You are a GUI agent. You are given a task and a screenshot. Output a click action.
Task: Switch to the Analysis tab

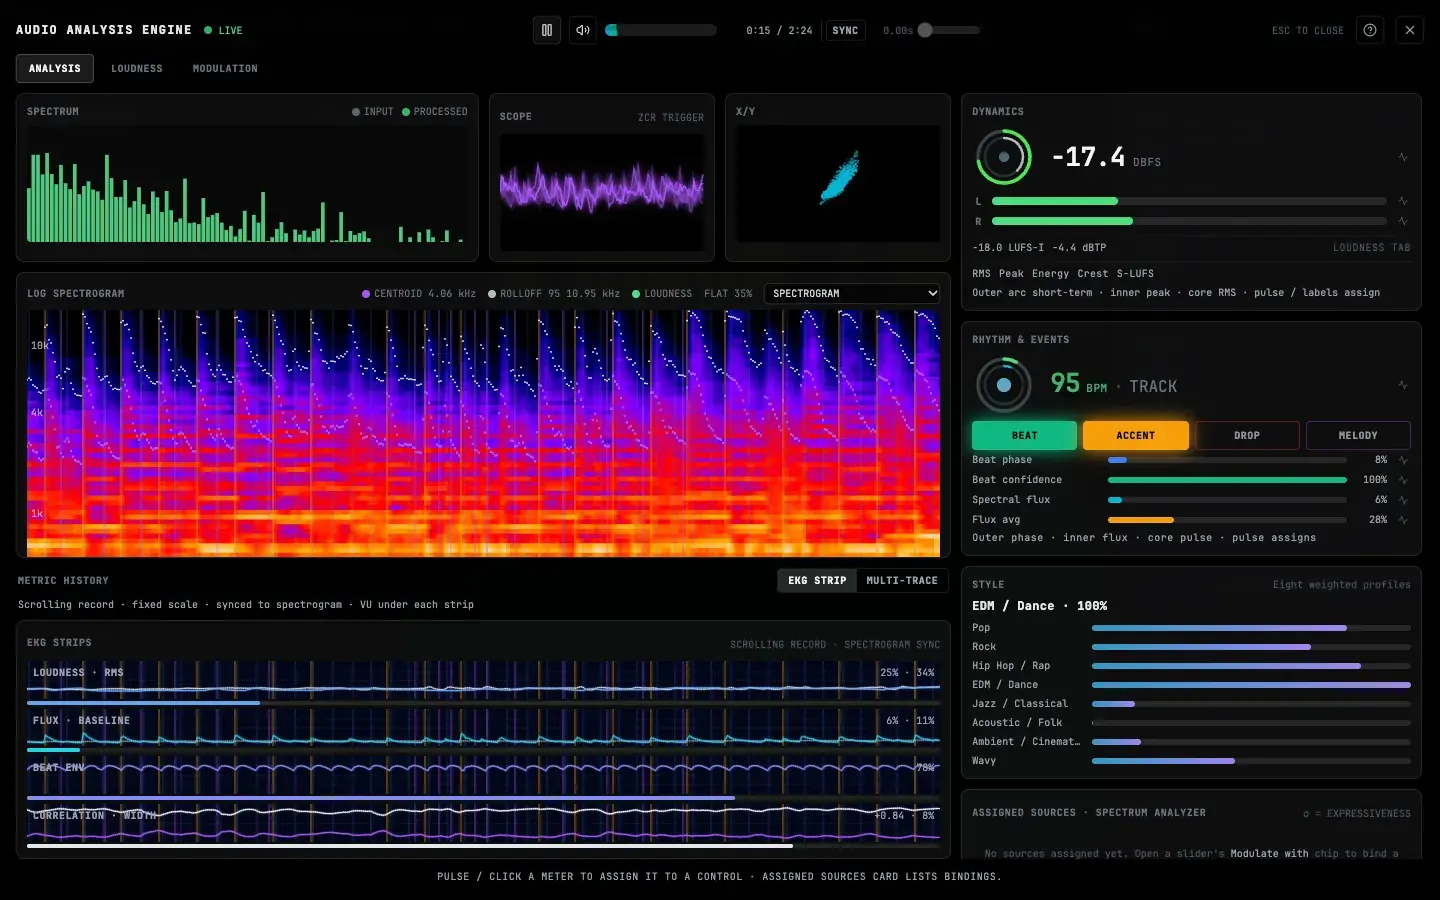(55, 68)
